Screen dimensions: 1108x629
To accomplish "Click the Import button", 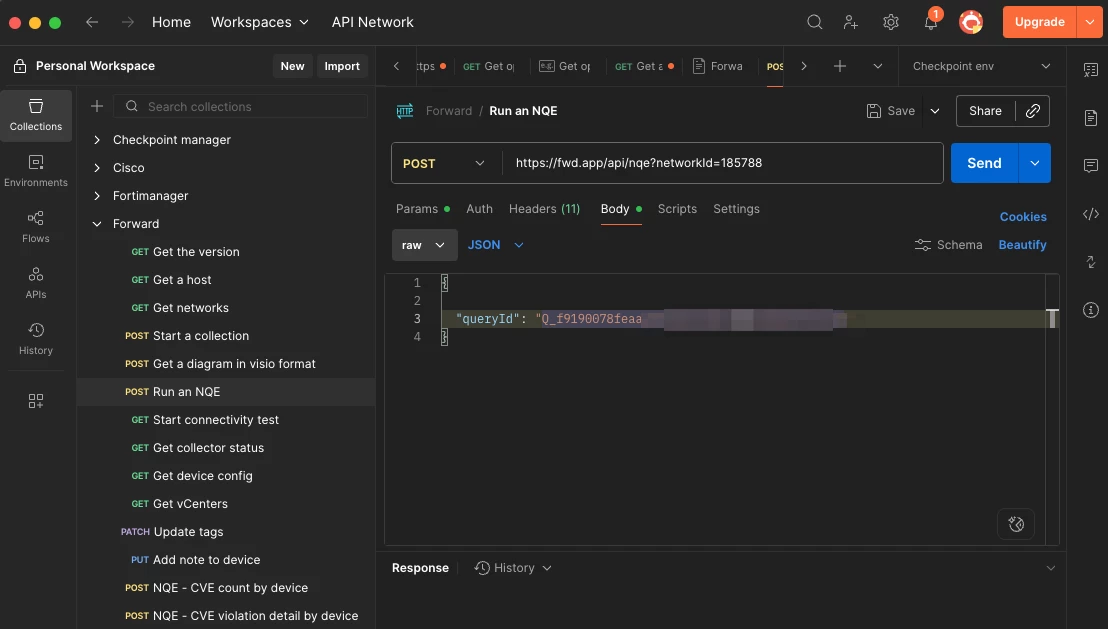I will coord(342,66).
